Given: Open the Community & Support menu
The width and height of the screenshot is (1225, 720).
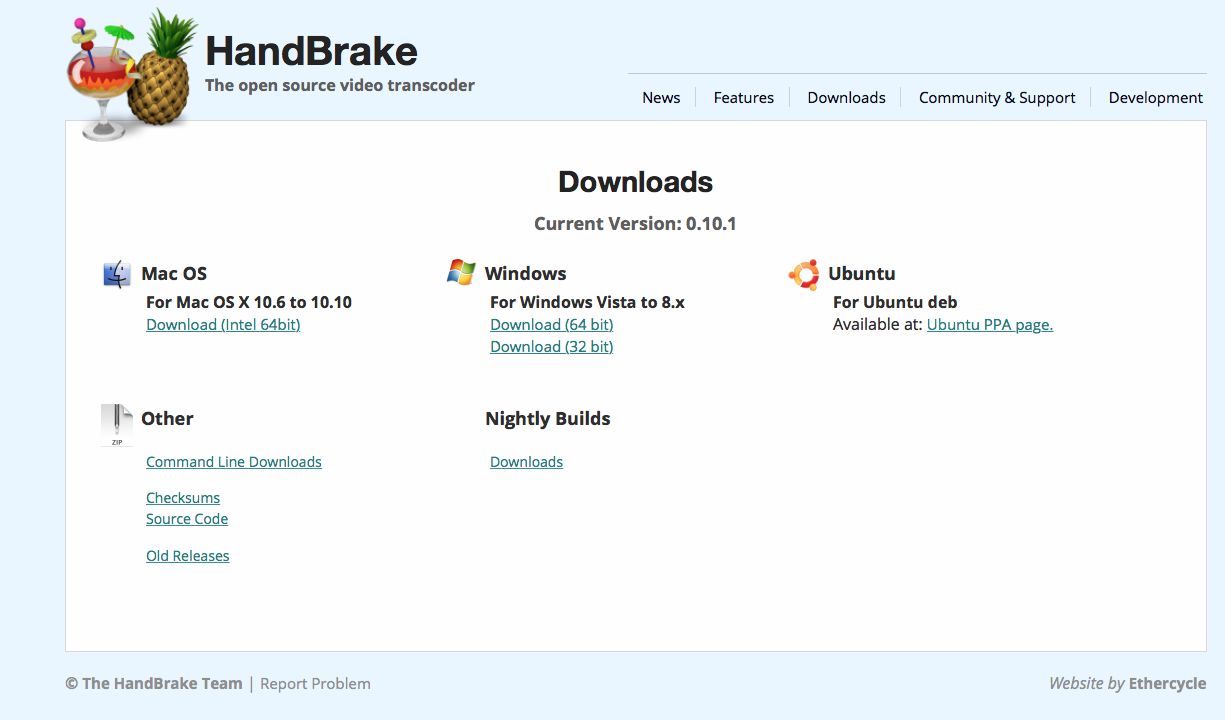Looking at the screenshot, I should click(x=997, y=98).
